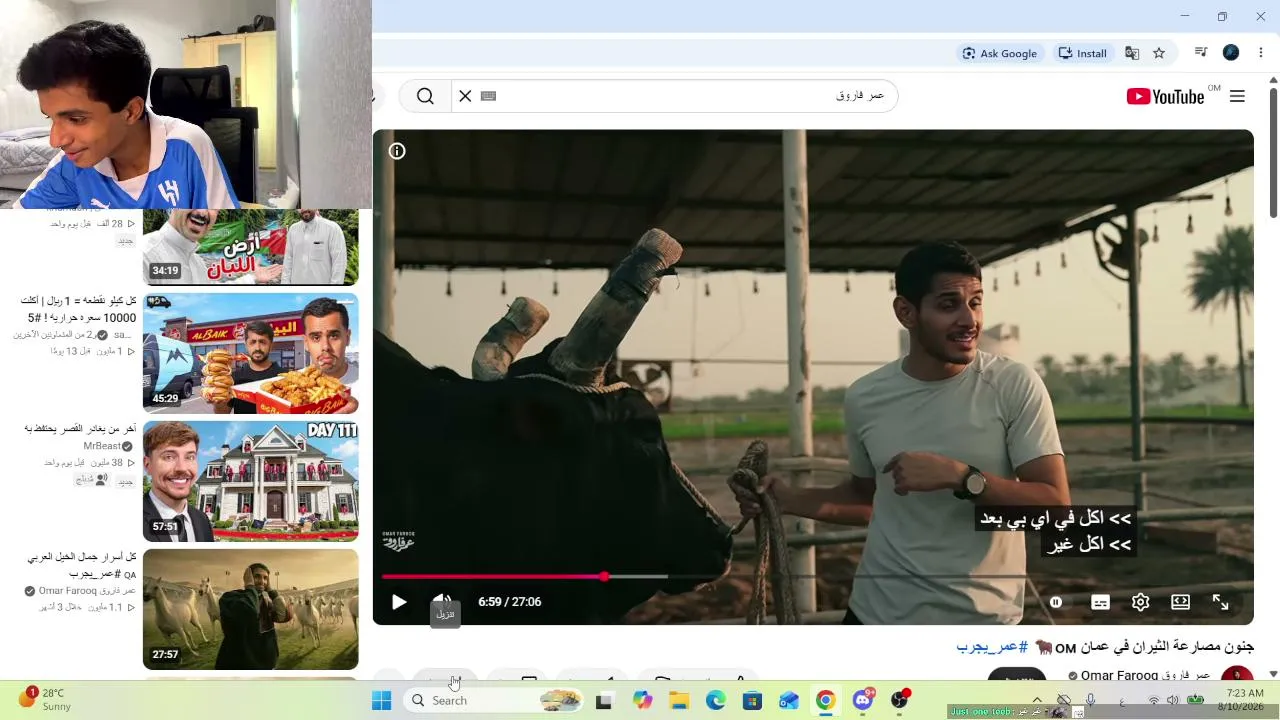Image resolution: width=1280 pixels, height=720 pixels.
Task: Play the paused YouTube video
Action: pos(399,602)
